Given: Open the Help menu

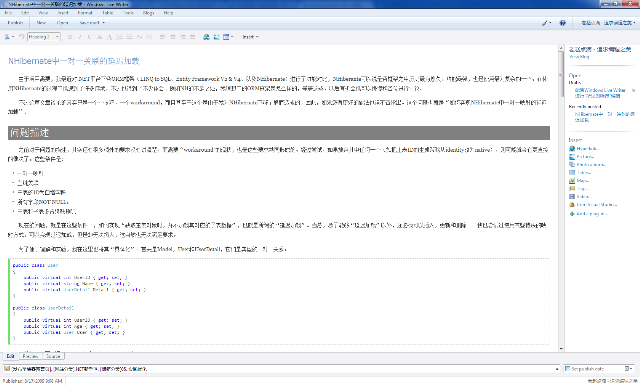Looking at the screenshot, I should point(168,13).
